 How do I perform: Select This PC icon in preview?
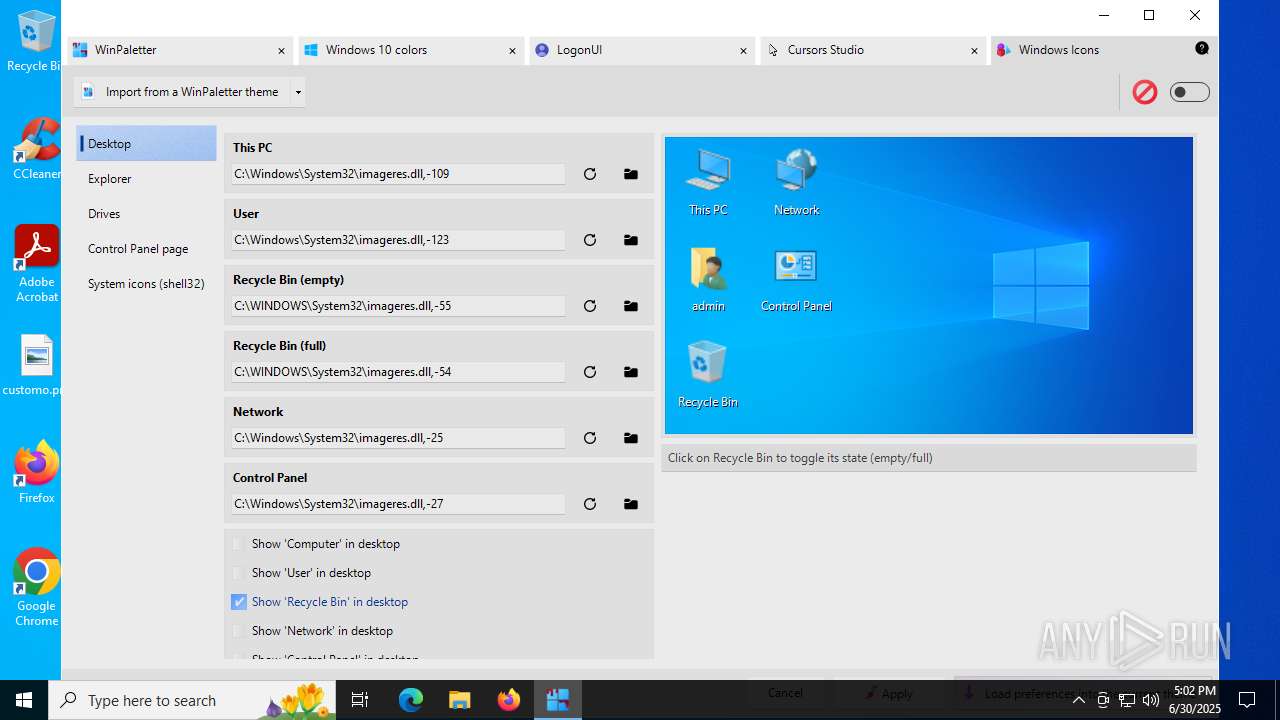(707, 182)
